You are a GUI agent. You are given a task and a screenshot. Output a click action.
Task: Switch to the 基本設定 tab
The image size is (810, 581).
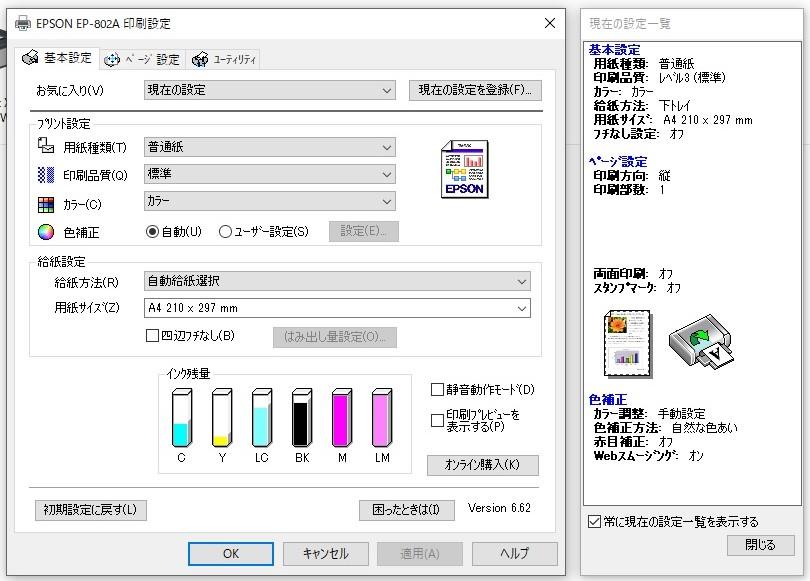(57, 58)
